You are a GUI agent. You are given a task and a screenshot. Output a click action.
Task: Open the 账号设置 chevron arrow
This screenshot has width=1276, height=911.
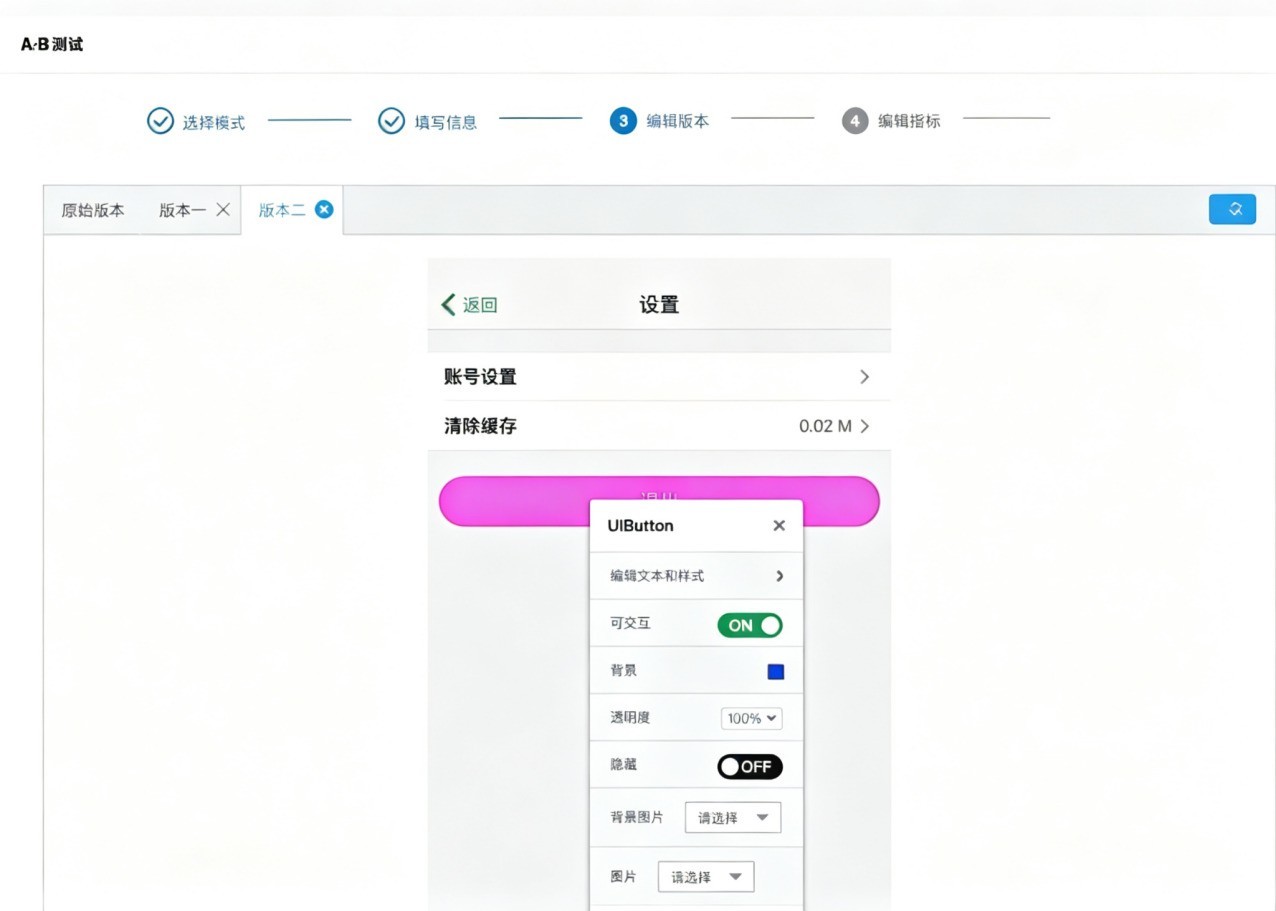pyautogui.click(x=864, y=377)
